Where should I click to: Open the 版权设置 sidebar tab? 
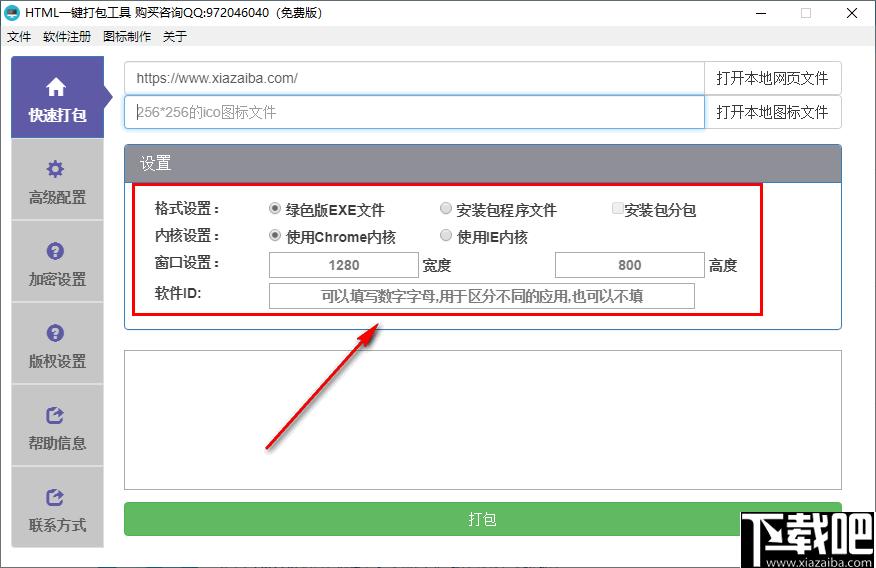(x=58, y=344)
